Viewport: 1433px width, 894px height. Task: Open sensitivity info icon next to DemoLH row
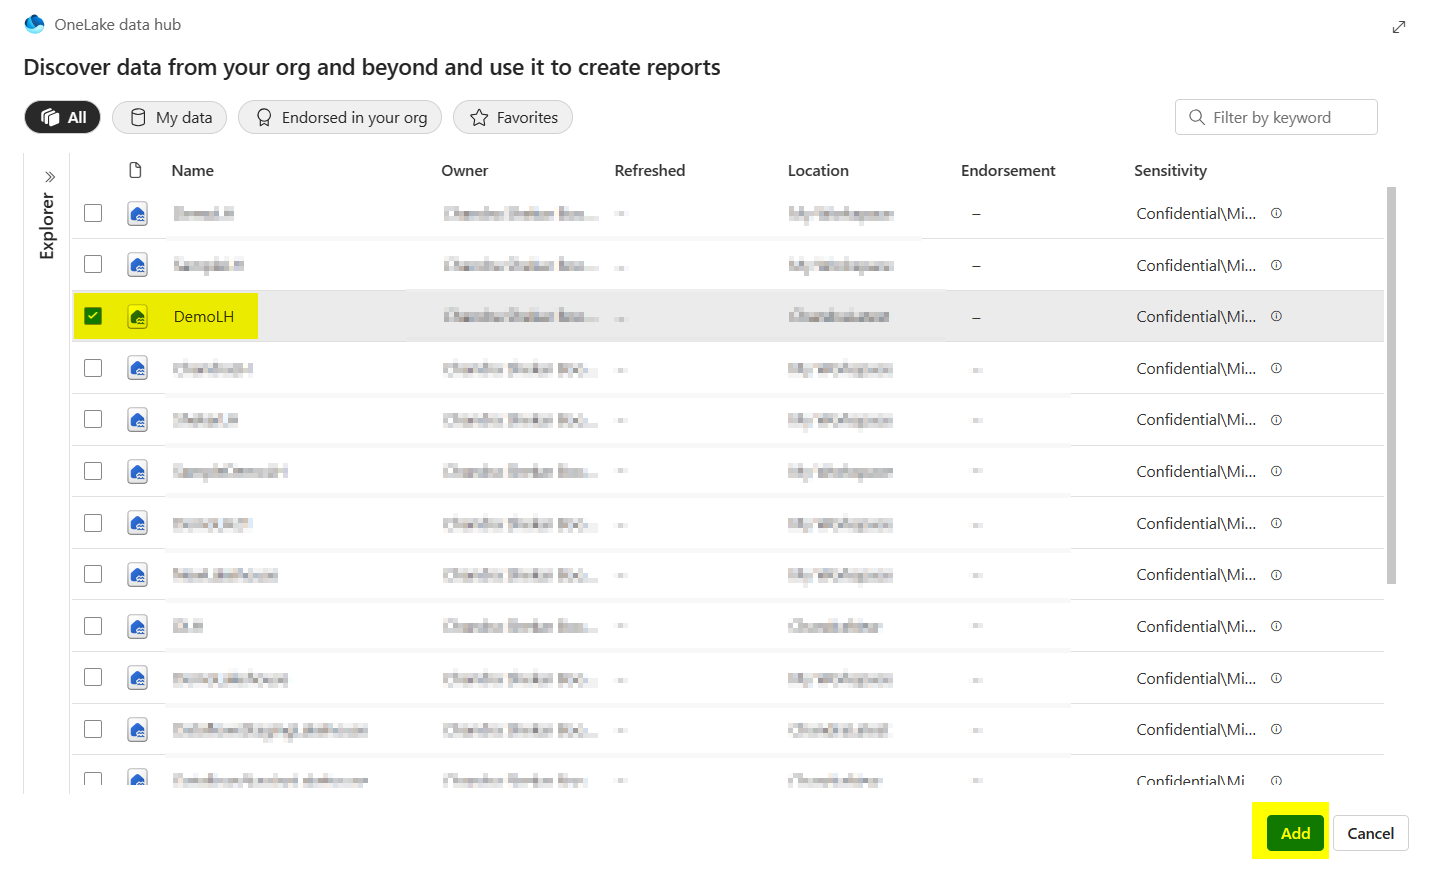[1276, 315]
